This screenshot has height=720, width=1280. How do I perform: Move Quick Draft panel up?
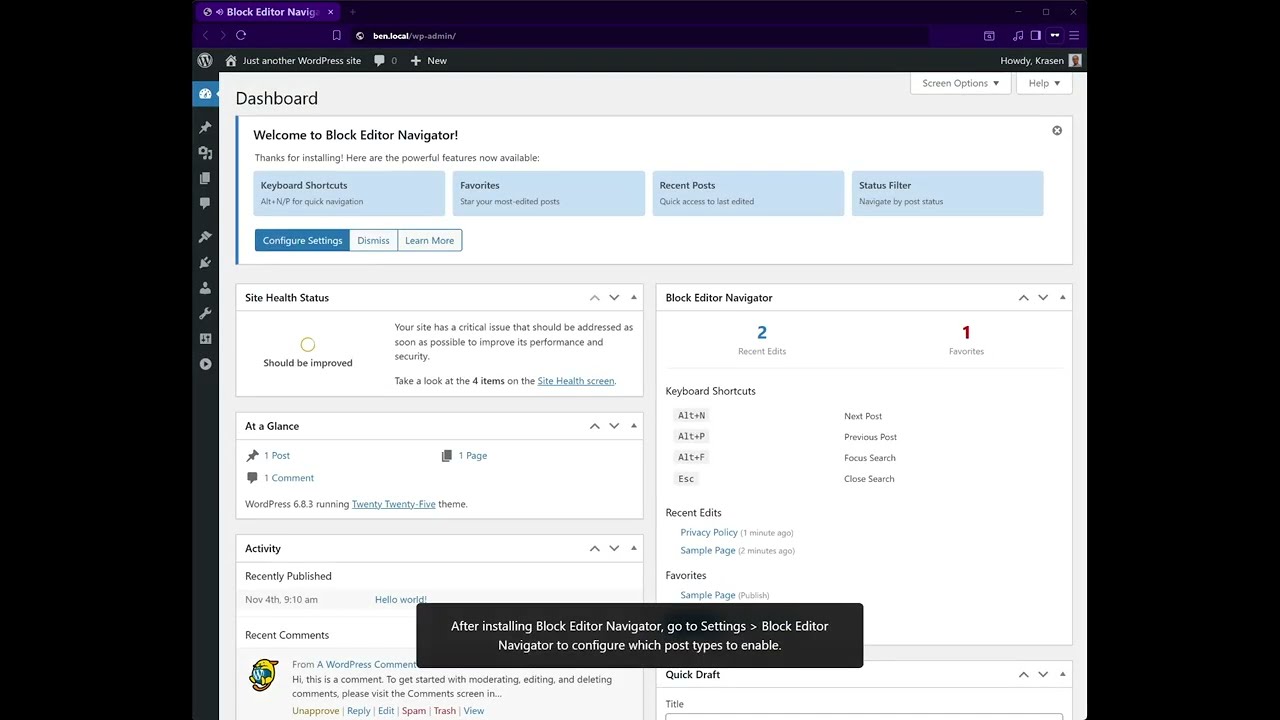click(x=1024, y=675)
